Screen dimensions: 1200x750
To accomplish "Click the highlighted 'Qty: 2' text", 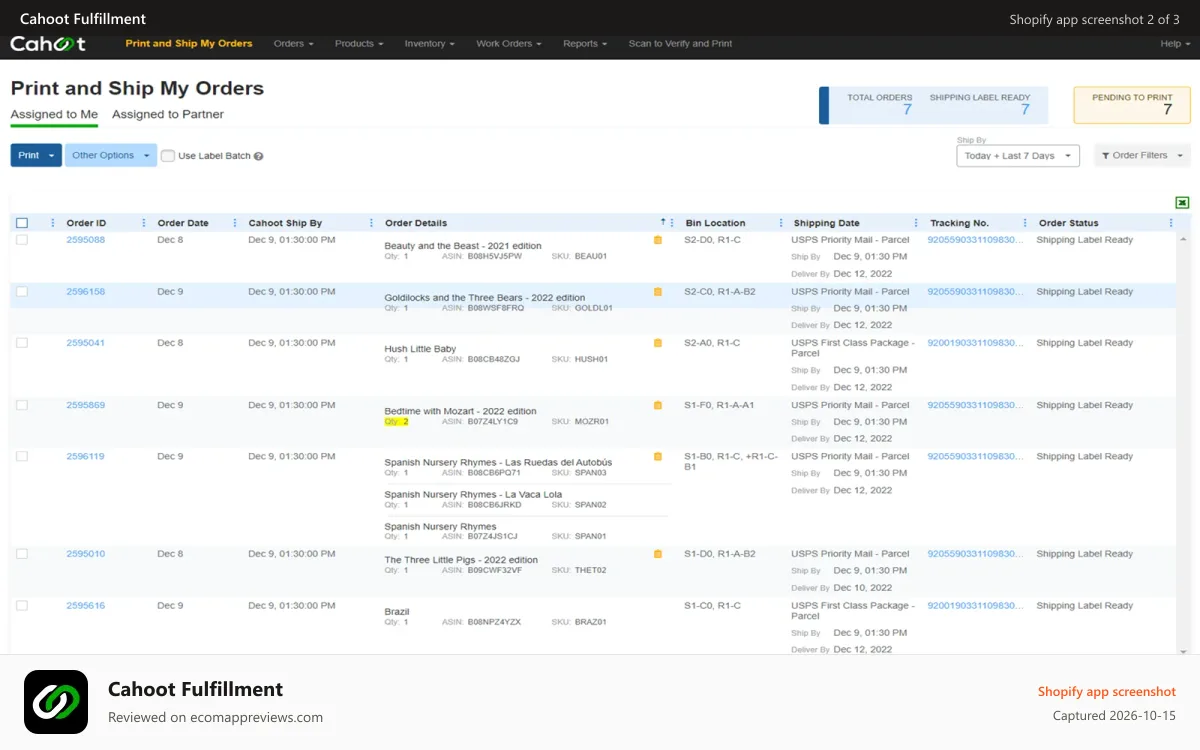I will pos(397,422).
